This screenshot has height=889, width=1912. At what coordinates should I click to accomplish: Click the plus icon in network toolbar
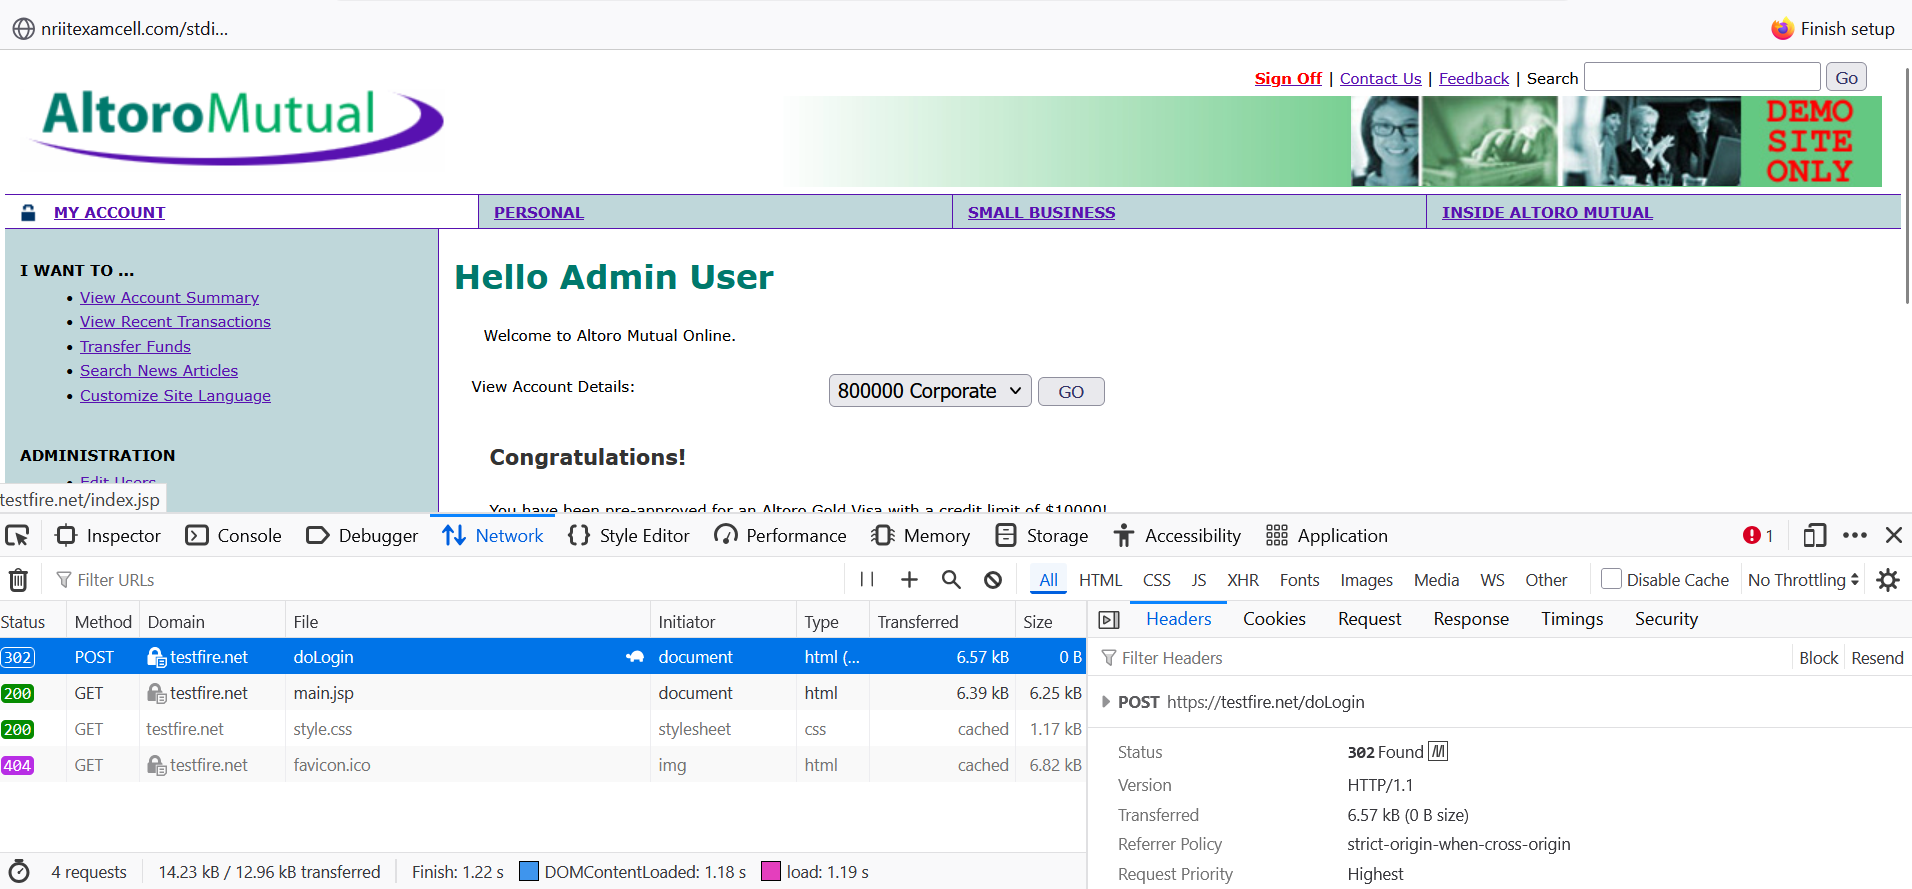pyautogui.click(x=909, y=580)
